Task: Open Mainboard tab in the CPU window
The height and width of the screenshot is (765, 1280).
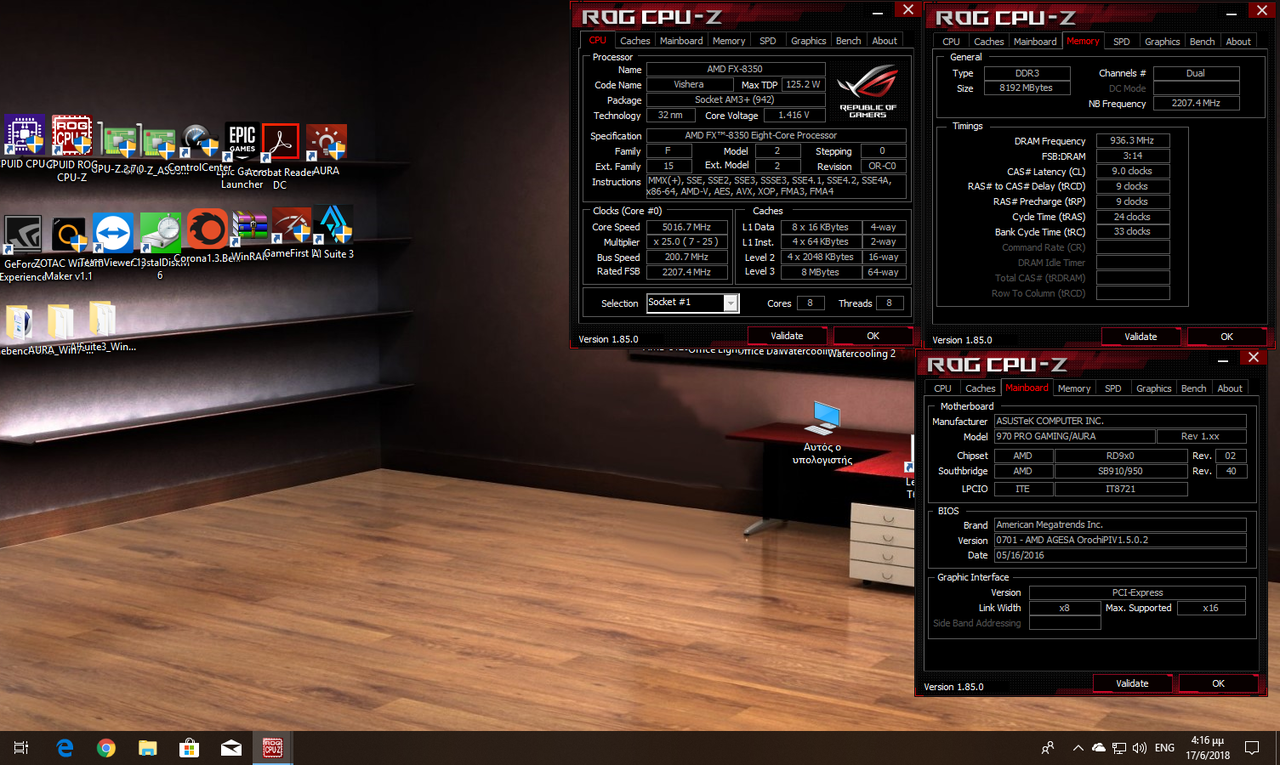Action: 681,40
